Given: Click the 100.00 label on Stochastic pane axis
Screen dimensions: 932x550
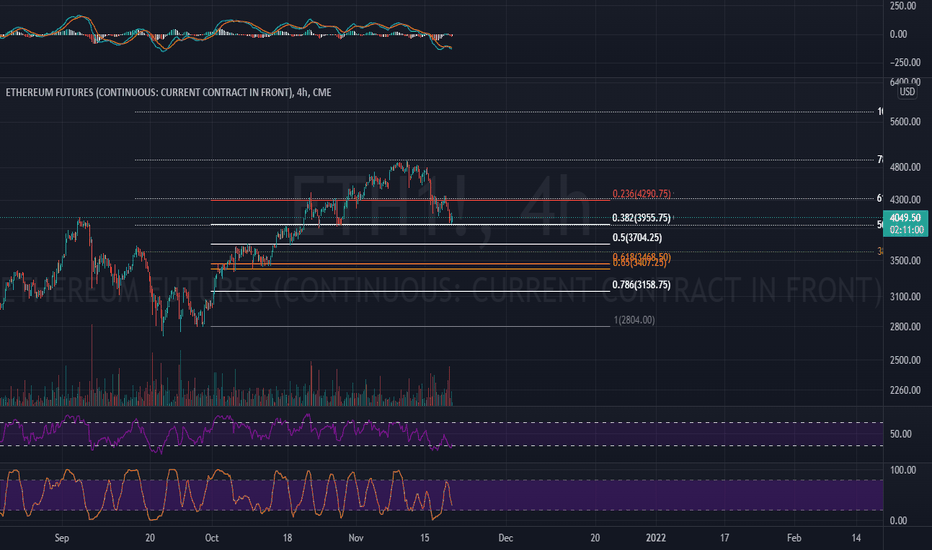Looking at the screenshot, I should tap(903, 470).
